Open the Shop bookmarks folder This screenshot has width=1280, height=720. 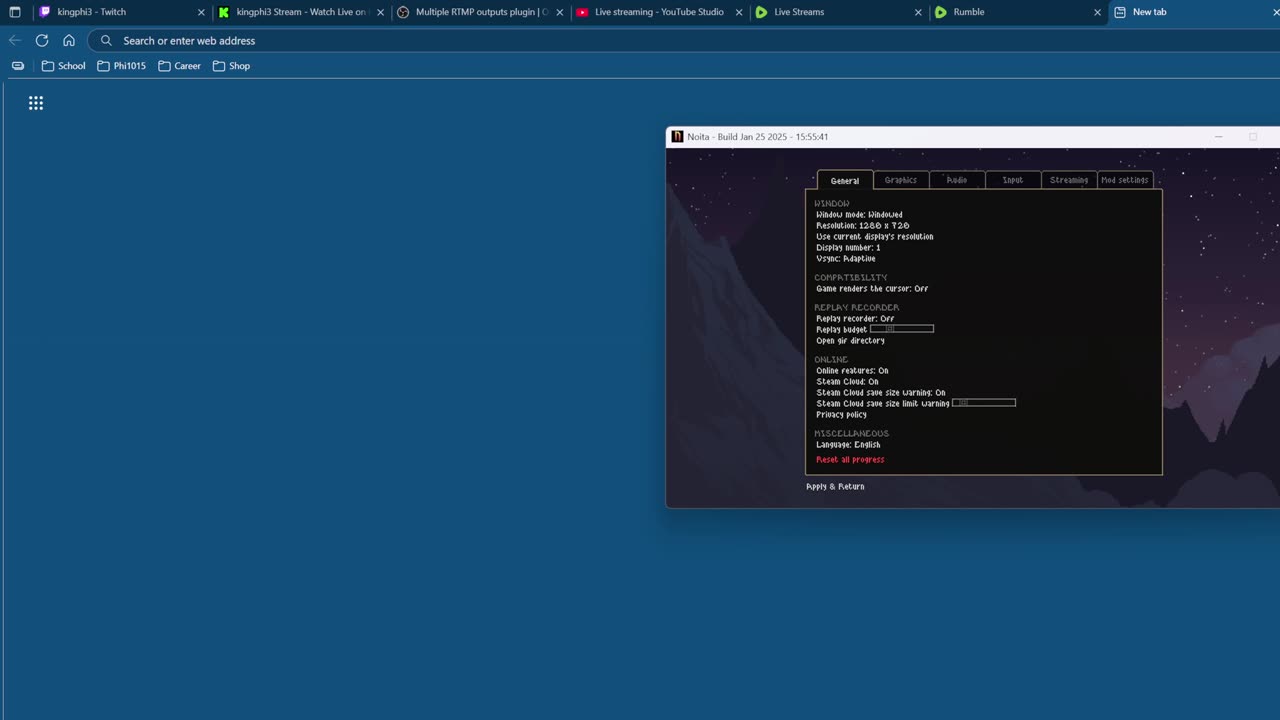pos(231,66)
